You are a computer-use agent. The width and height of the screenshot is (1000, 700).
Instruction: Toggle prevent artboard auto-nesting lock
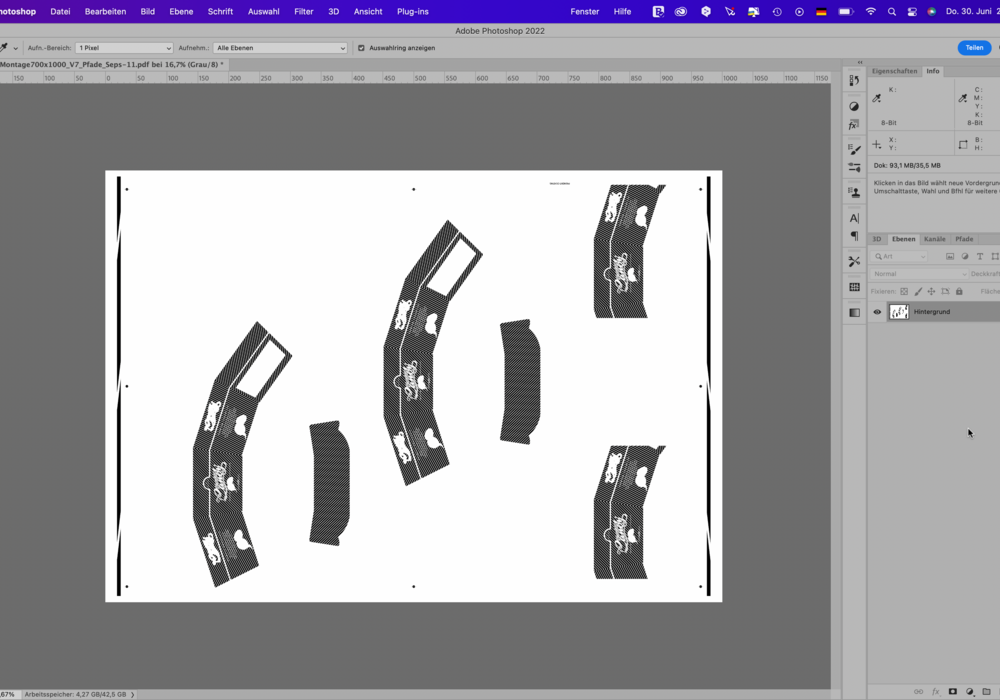click(x=945, y=291)
